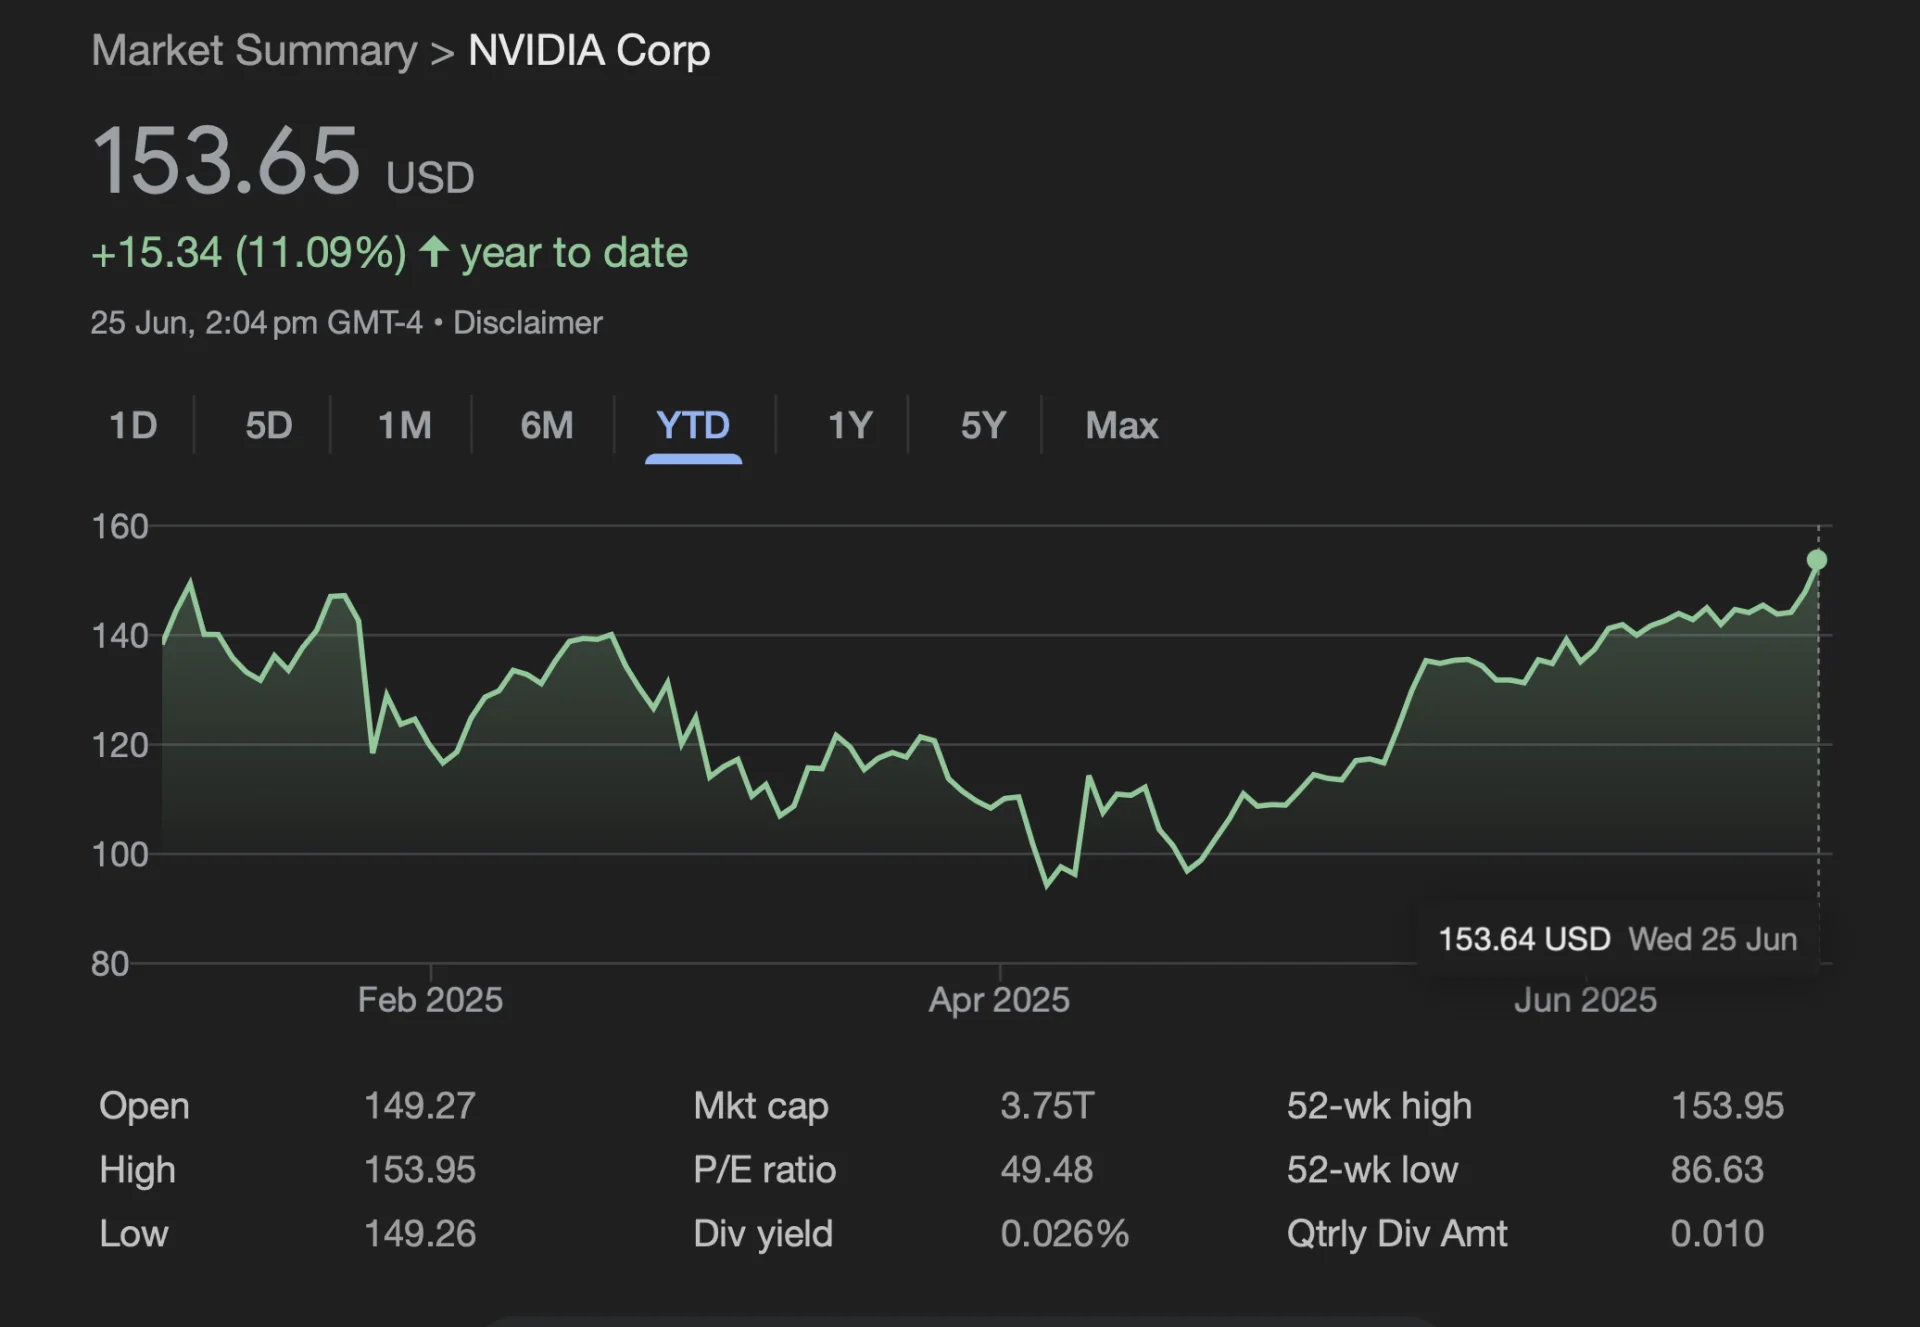Screen dimensions: 1920x1327
Task: Open the Max range tab
Action: 1122,426
